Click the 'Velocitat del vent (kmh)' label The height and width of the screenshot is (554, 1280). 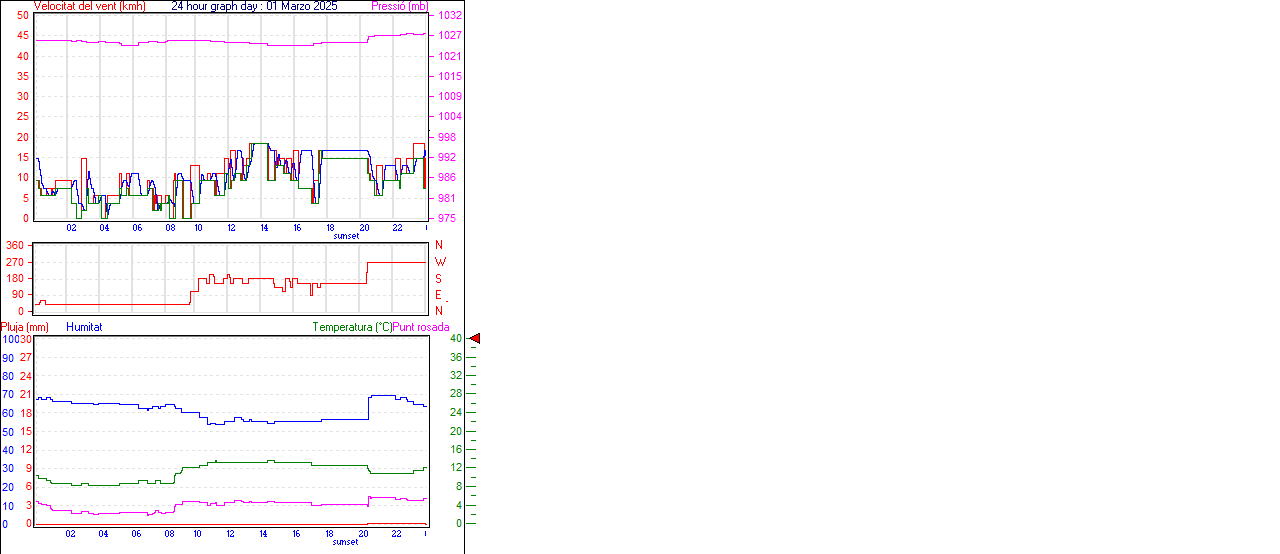89,6
